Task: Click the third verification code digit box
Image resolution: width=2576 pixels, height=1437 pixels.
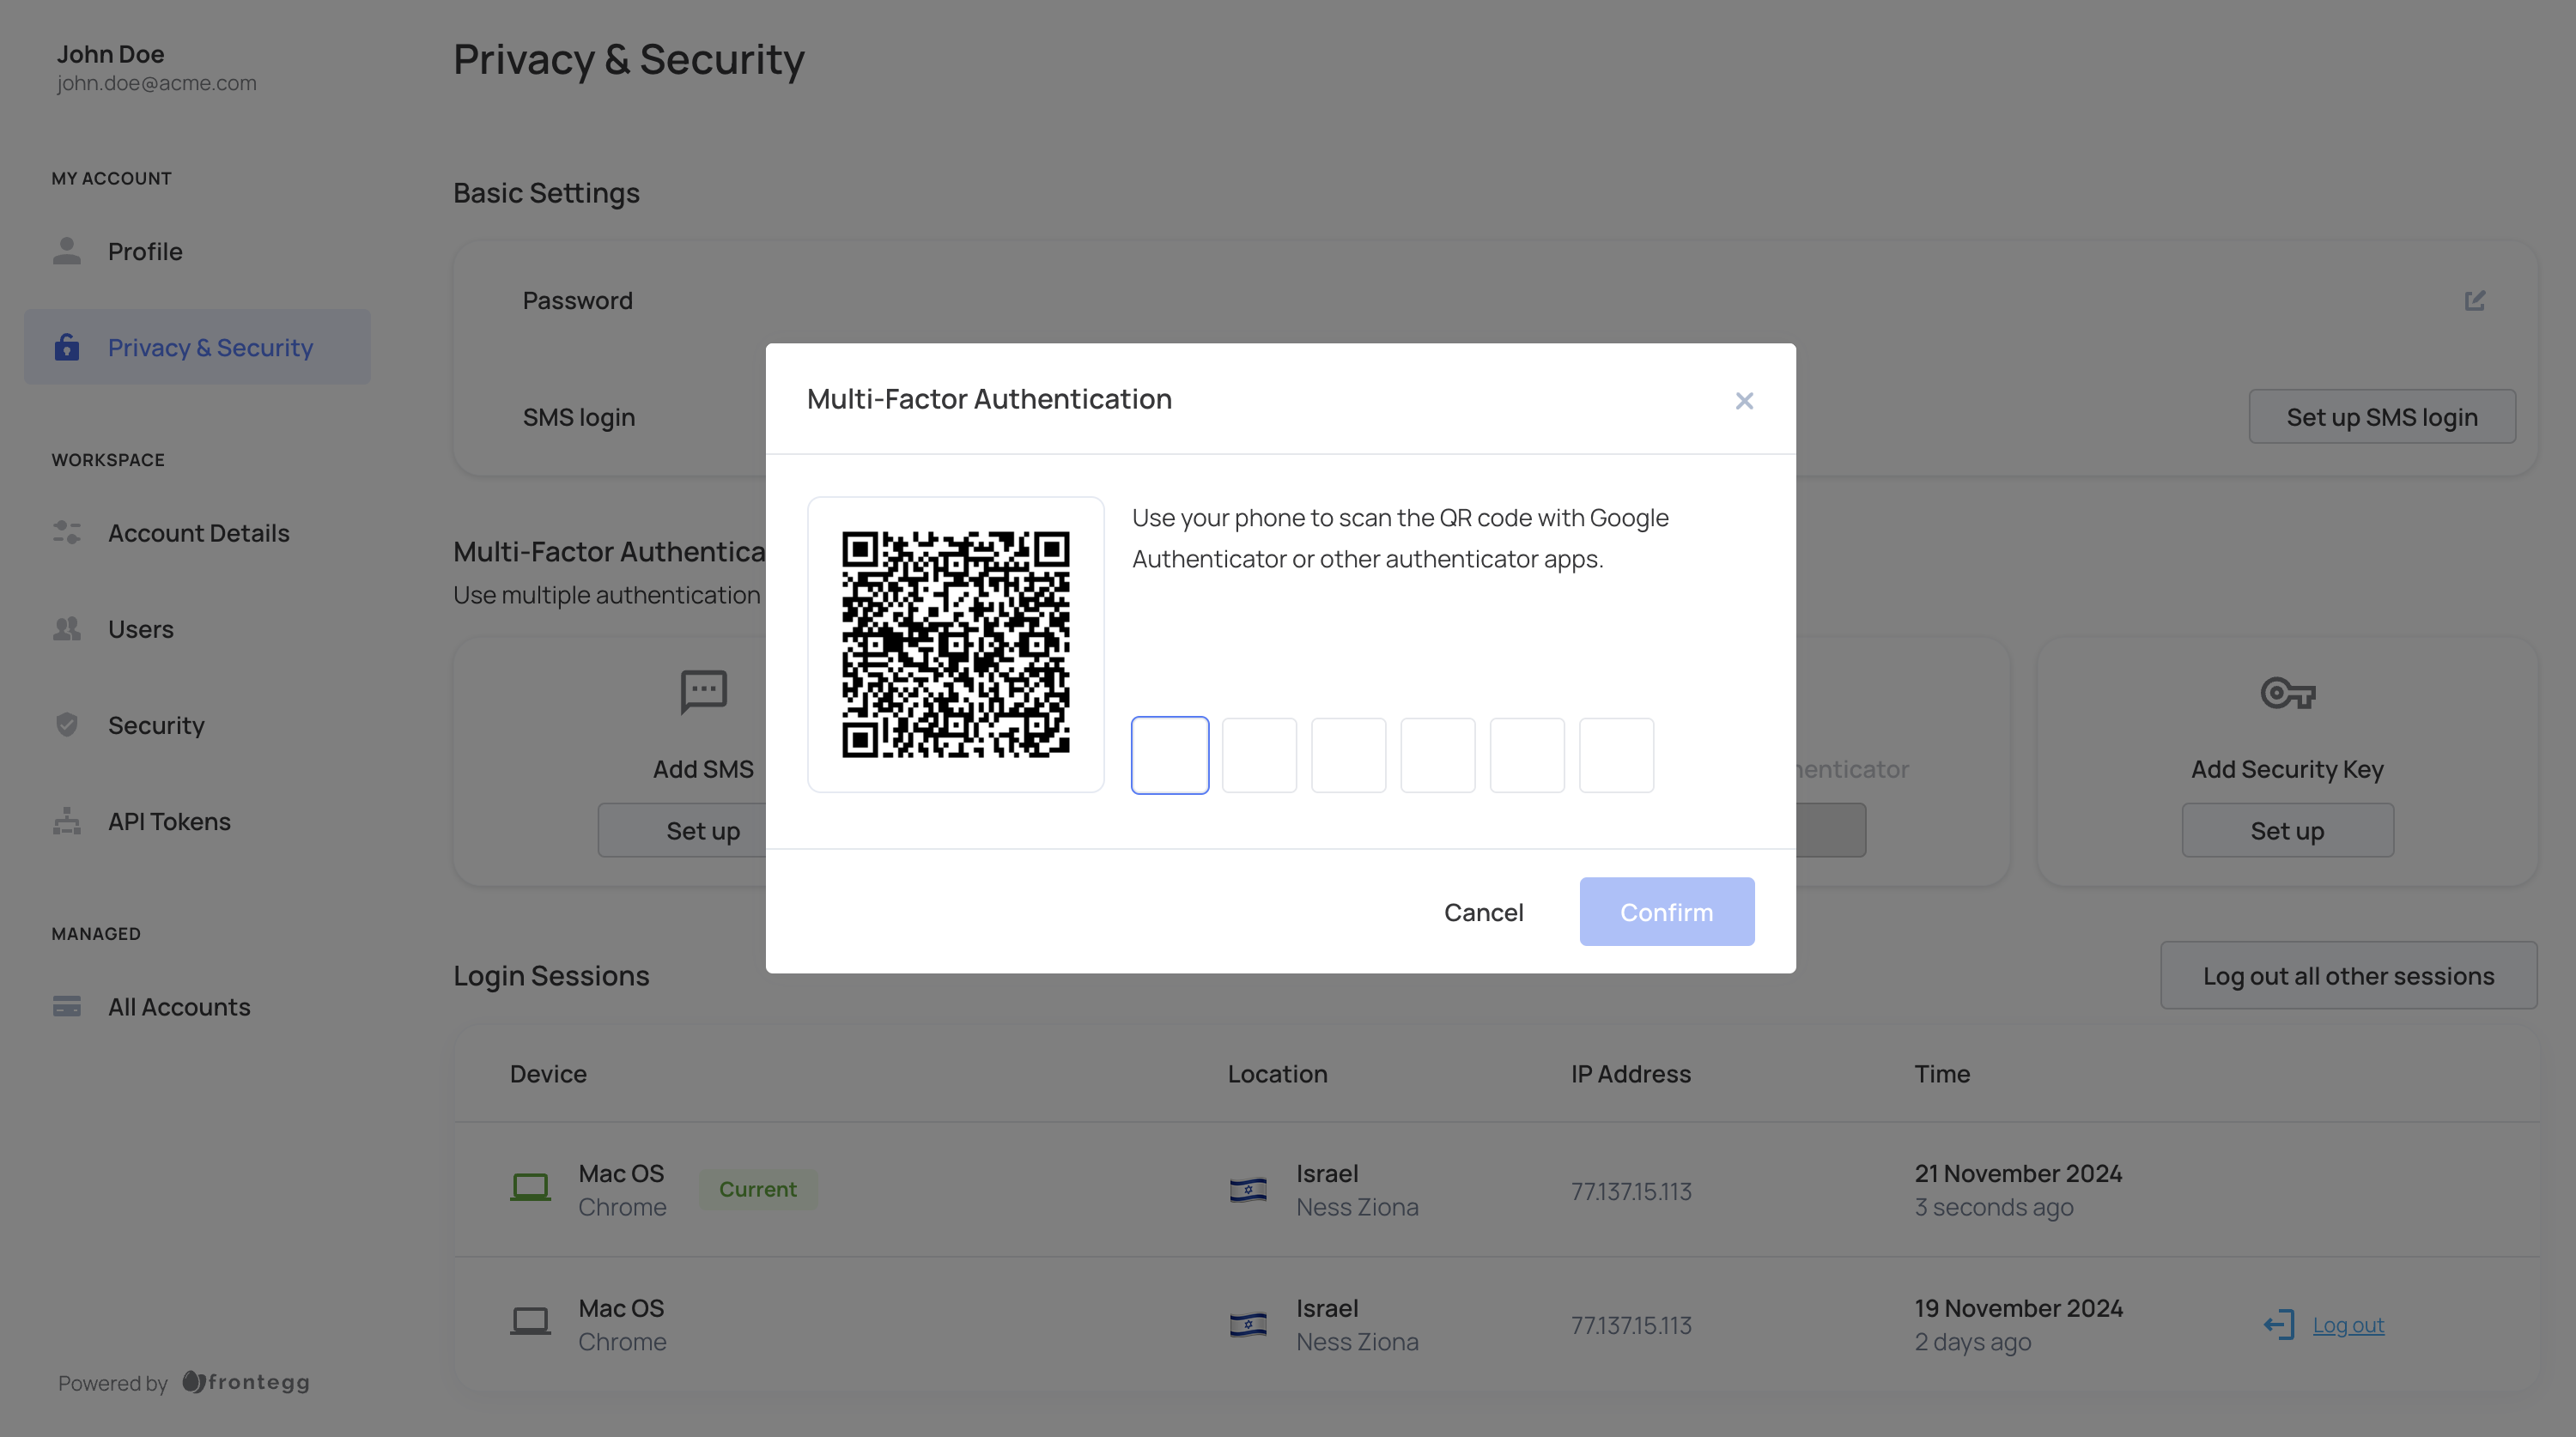Action: point(1348,755)
